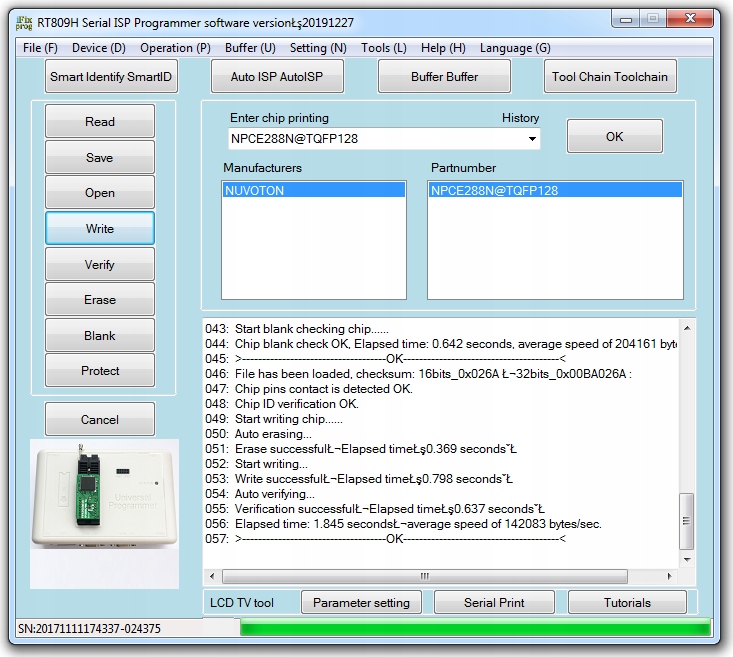Open the Device (D) menu
The height and width of the screenshot is (657, 733).
click(99, 48)
